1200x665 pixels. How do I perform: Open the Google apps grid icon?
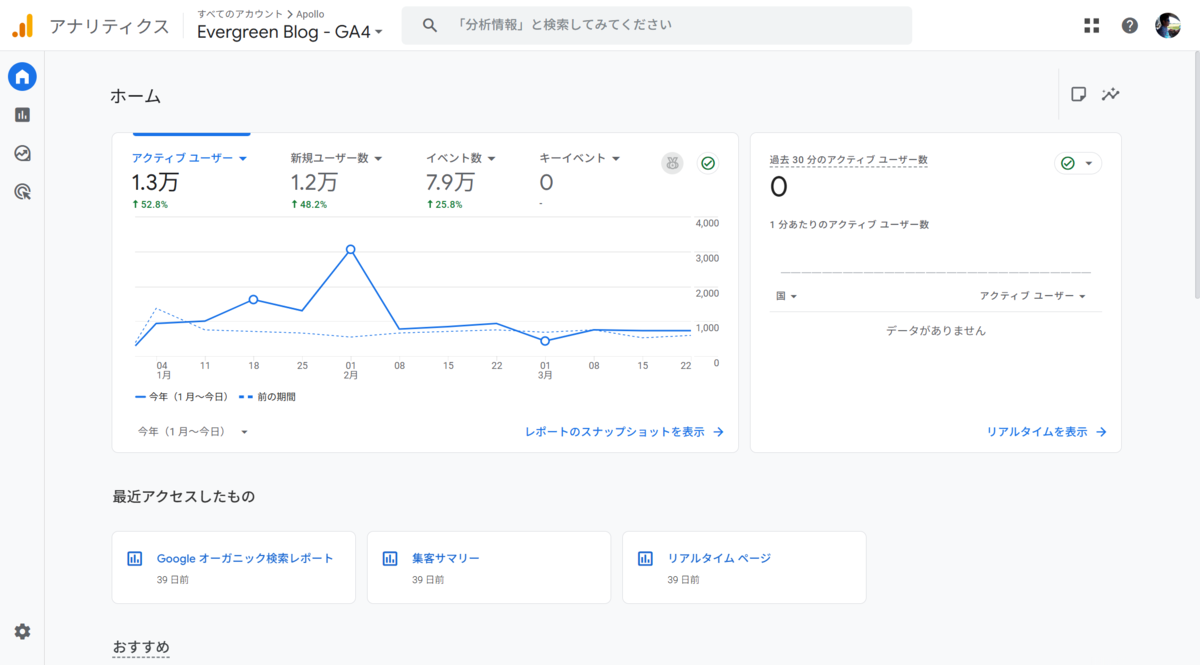[1092, 26]
